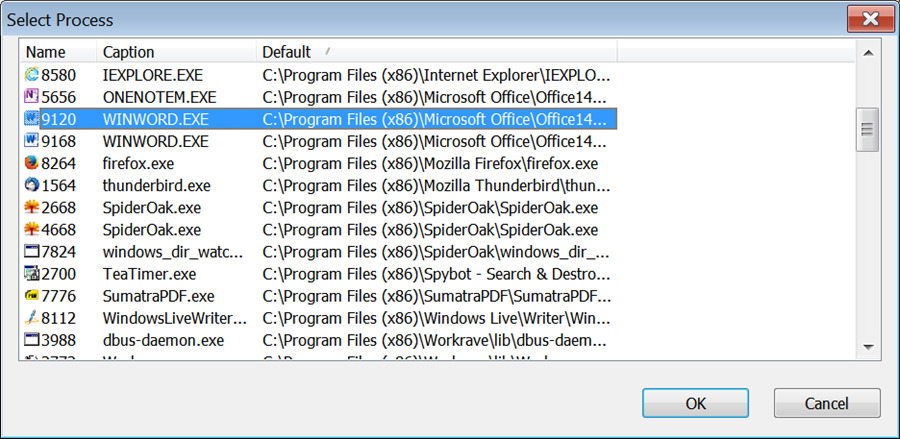Click process ID 7776

(59, 296)
